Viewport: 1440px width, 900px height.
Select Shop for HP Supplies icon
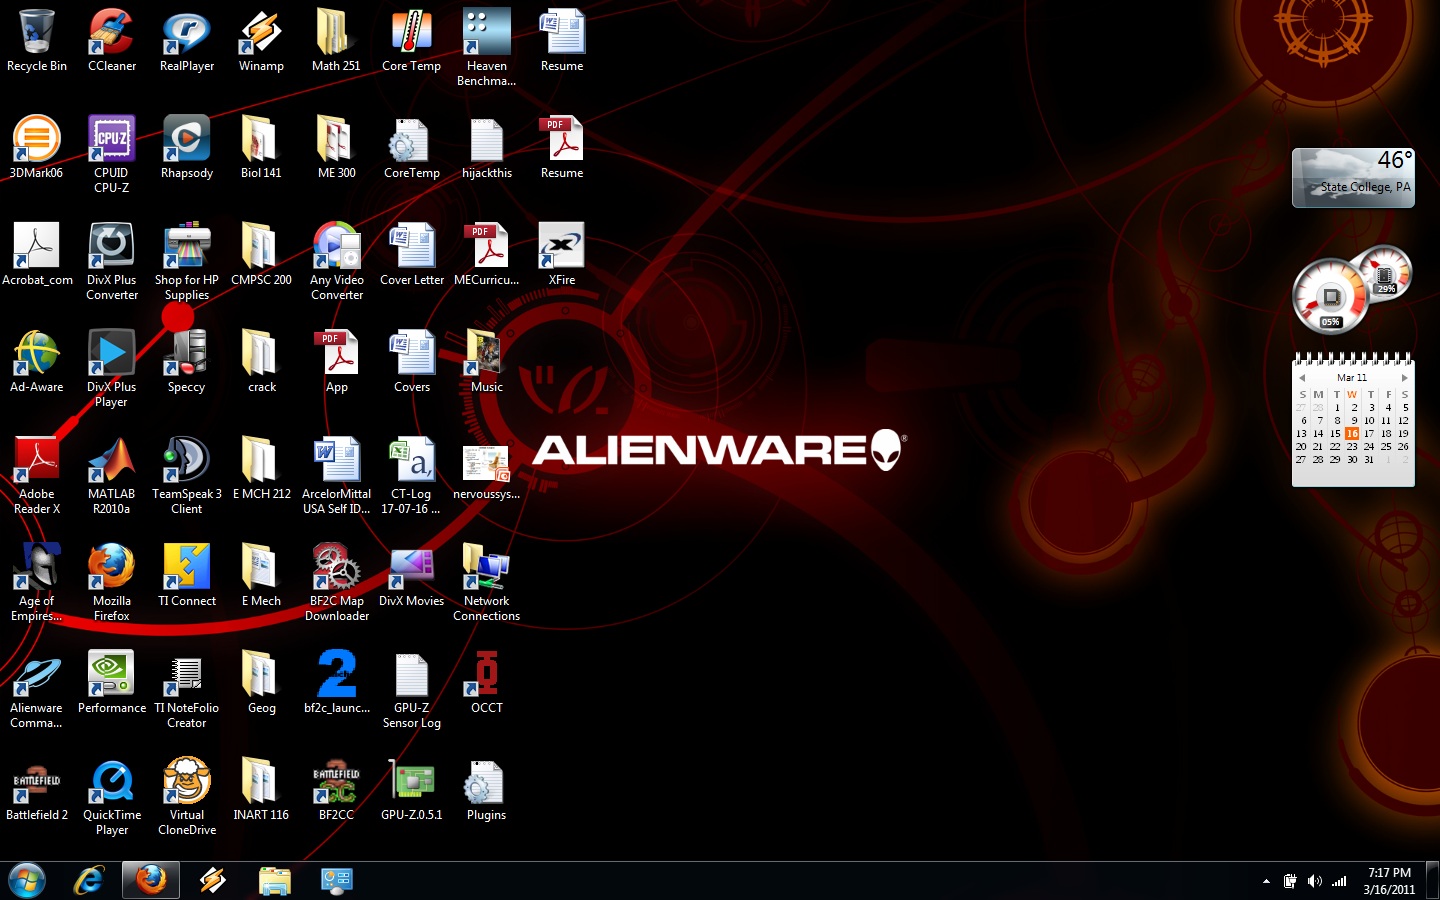[187, 261]
